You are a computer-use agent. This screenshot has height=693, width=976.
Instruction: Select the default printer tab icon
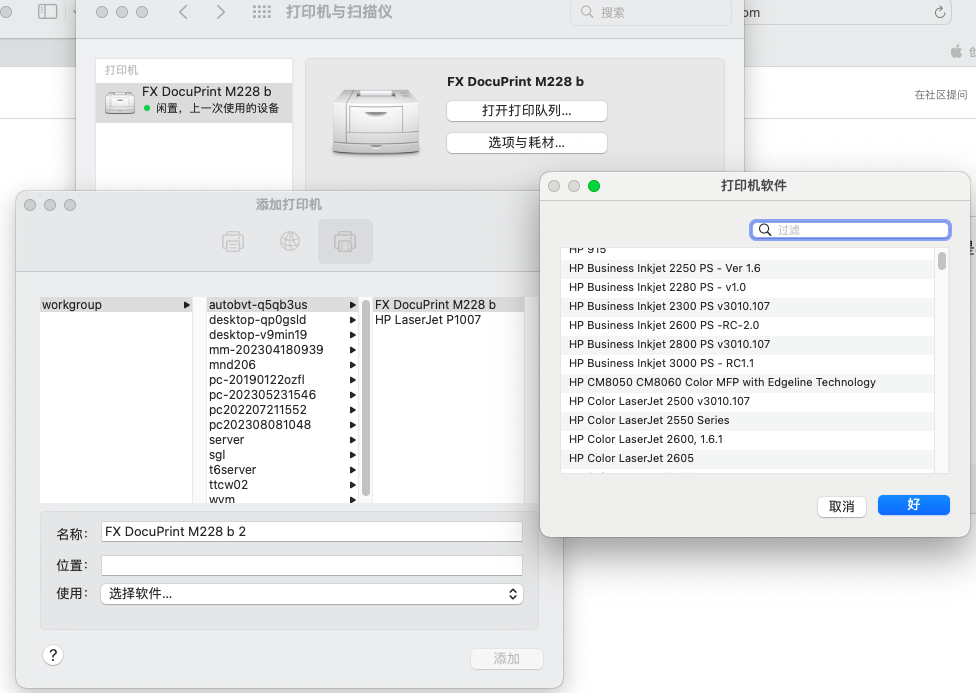233,241
